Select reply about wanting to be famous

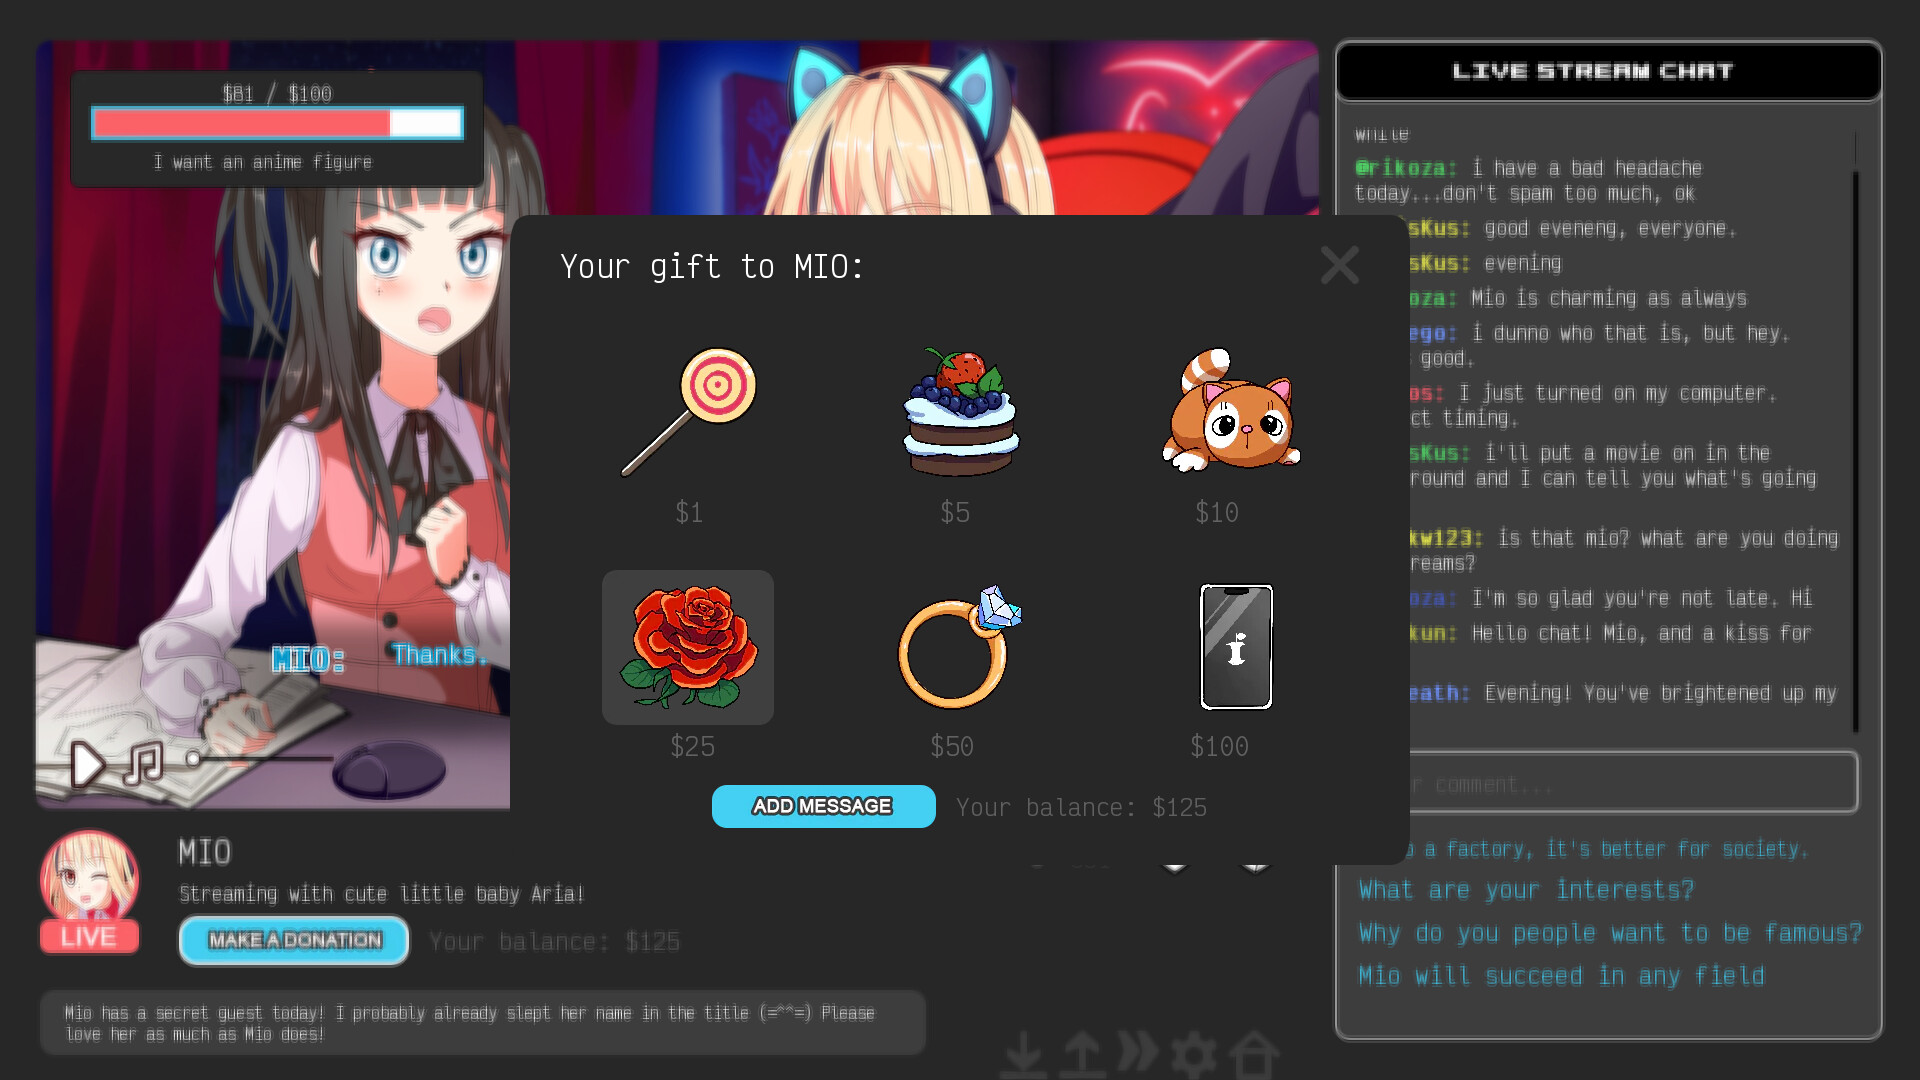tap(1609, 933)
